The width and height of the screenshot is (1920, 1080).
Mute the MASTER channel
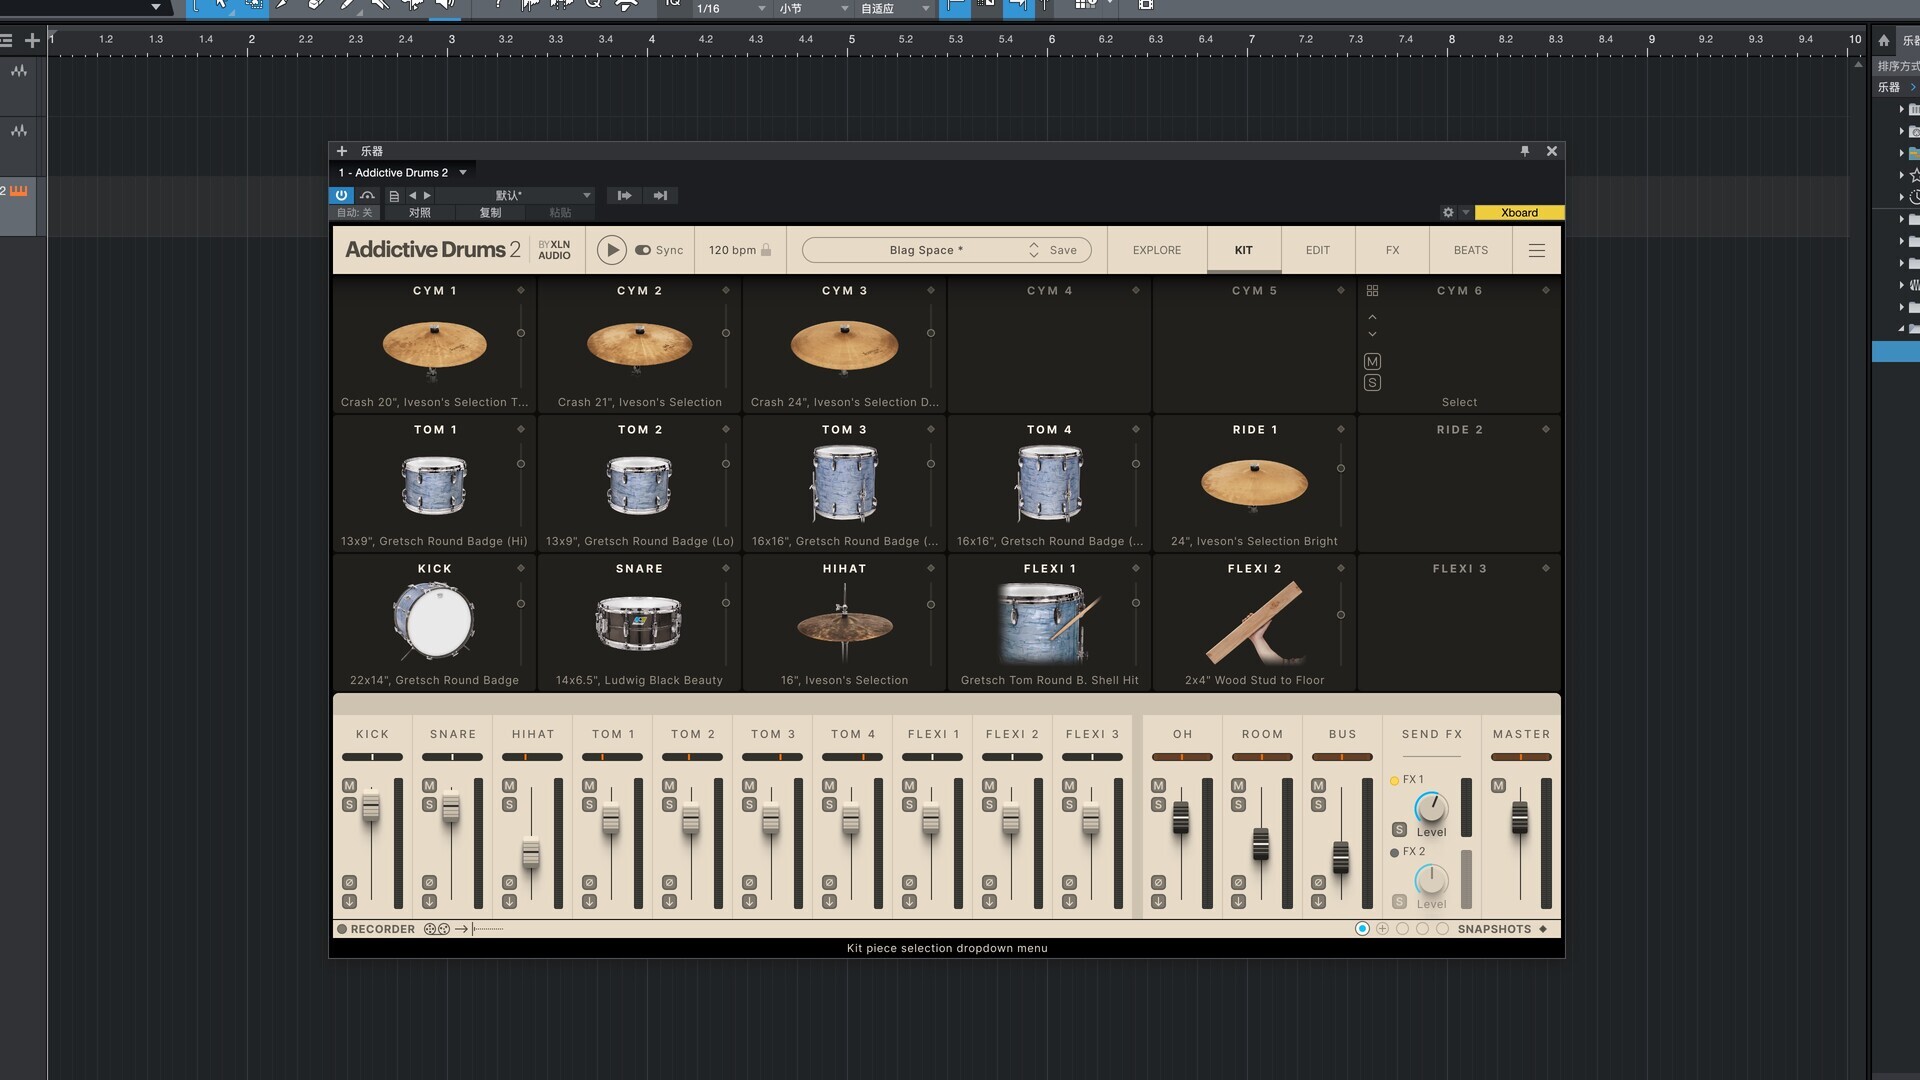tap(1498, 785)
